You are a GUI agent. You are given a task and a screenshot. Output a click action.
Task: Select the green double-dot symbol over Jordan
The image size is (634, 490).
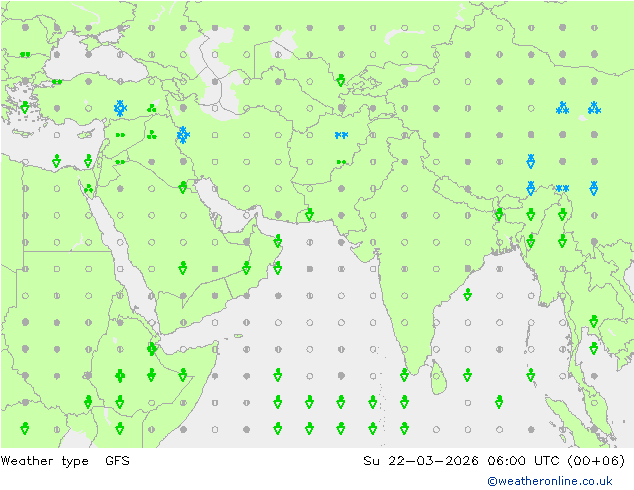tap(120, 162)
